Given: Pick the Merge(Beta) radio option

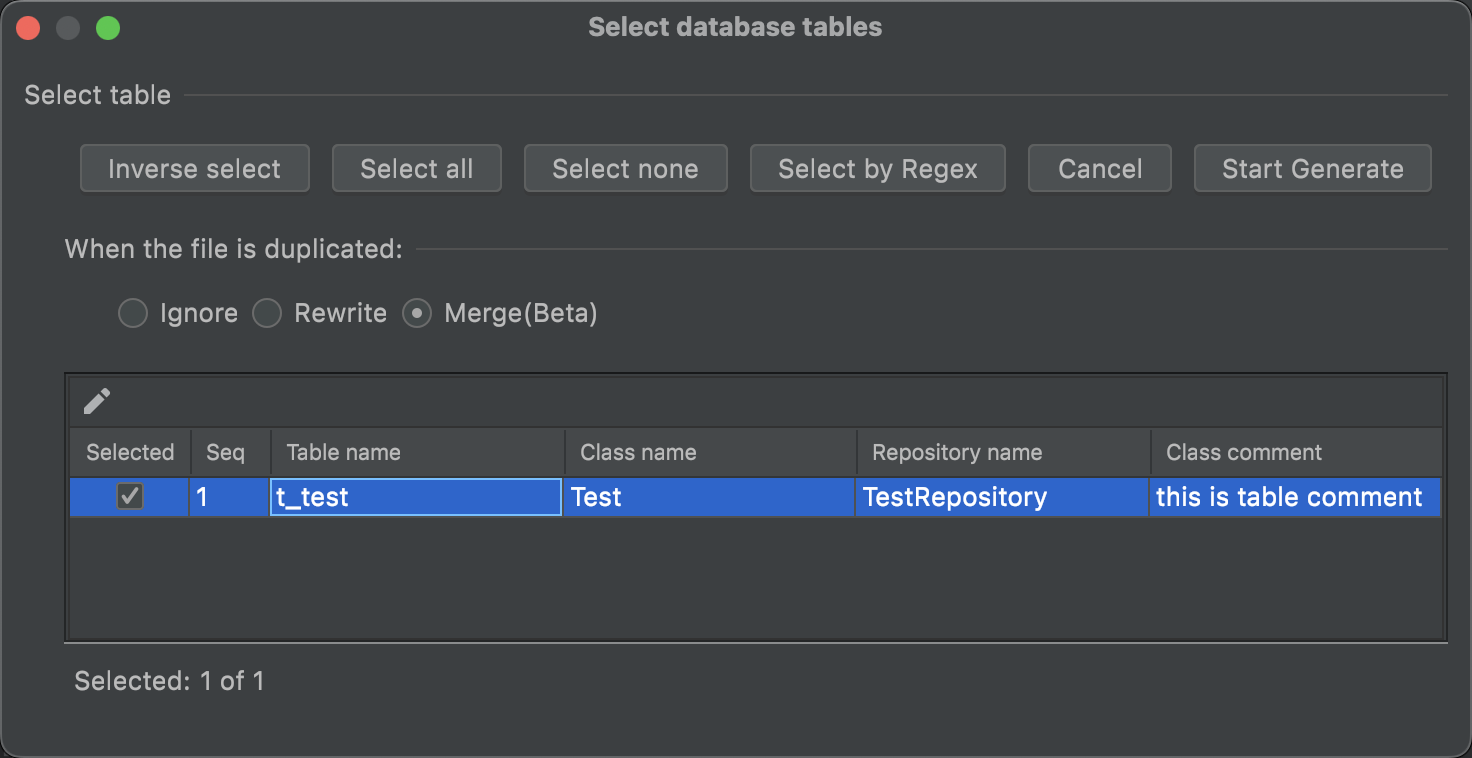Looking at the screenshot, I should coord(417,314).
